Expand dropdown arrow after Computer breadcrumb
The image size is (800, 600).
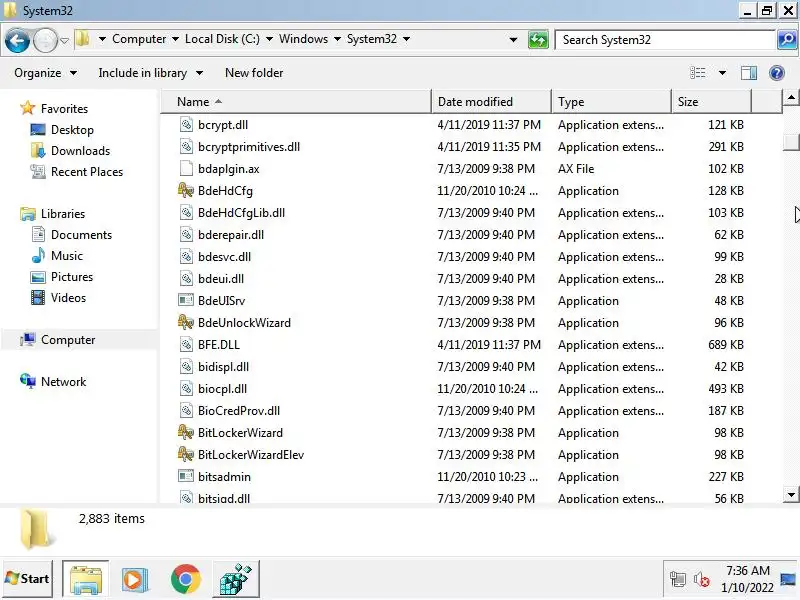pos(175,39)
